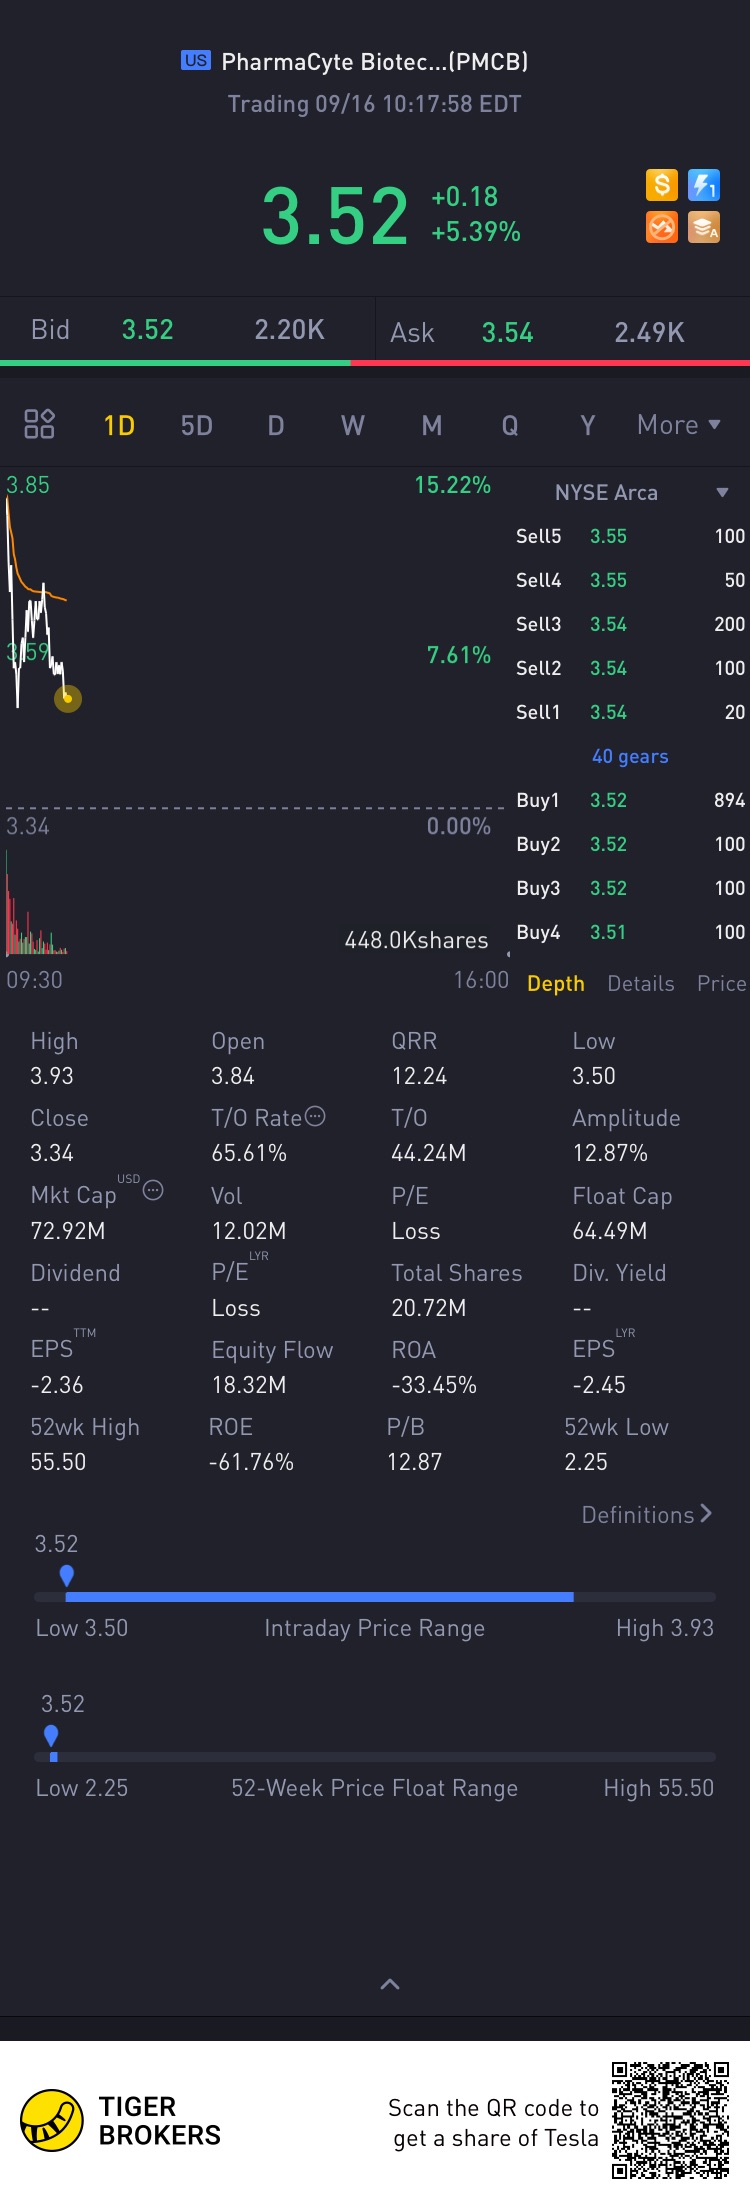The image size is (750, 2201).
Task: Tap the Equity Flow value 18.32M
Action: [x=249, y=1385]
